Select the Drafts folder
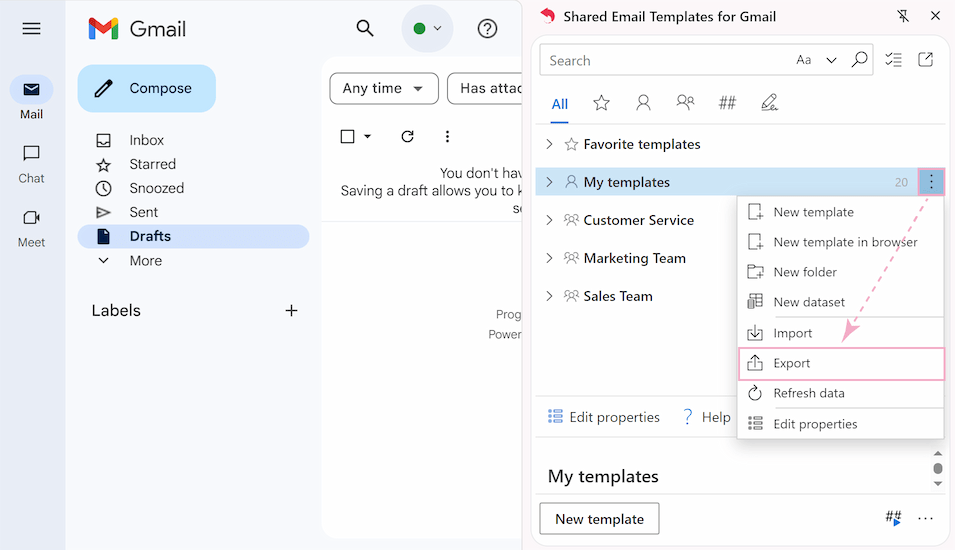The width and height of the screenshot is (955, 550). [x=193, y=236]
